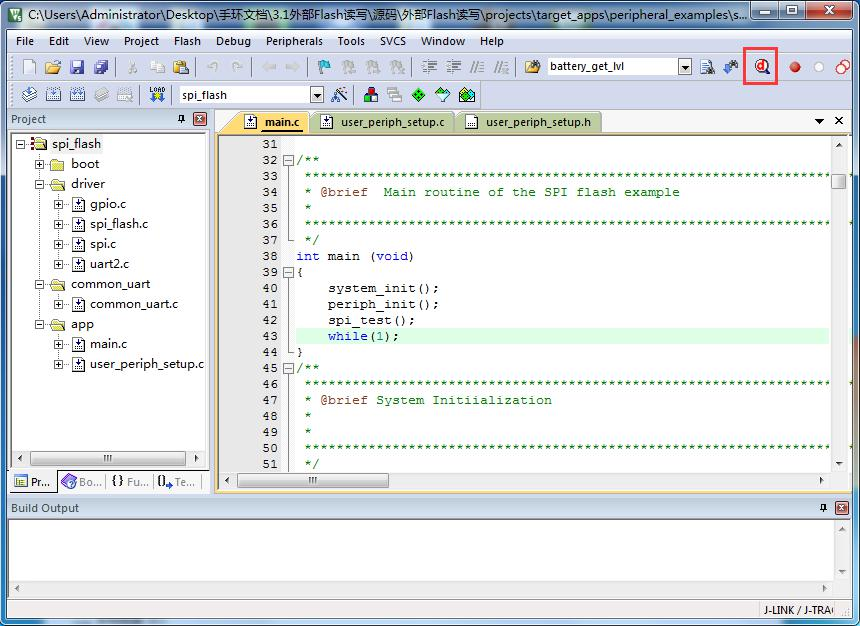
Task: Click the Find icon beside the search box
Action: click(x=707, y=67)
